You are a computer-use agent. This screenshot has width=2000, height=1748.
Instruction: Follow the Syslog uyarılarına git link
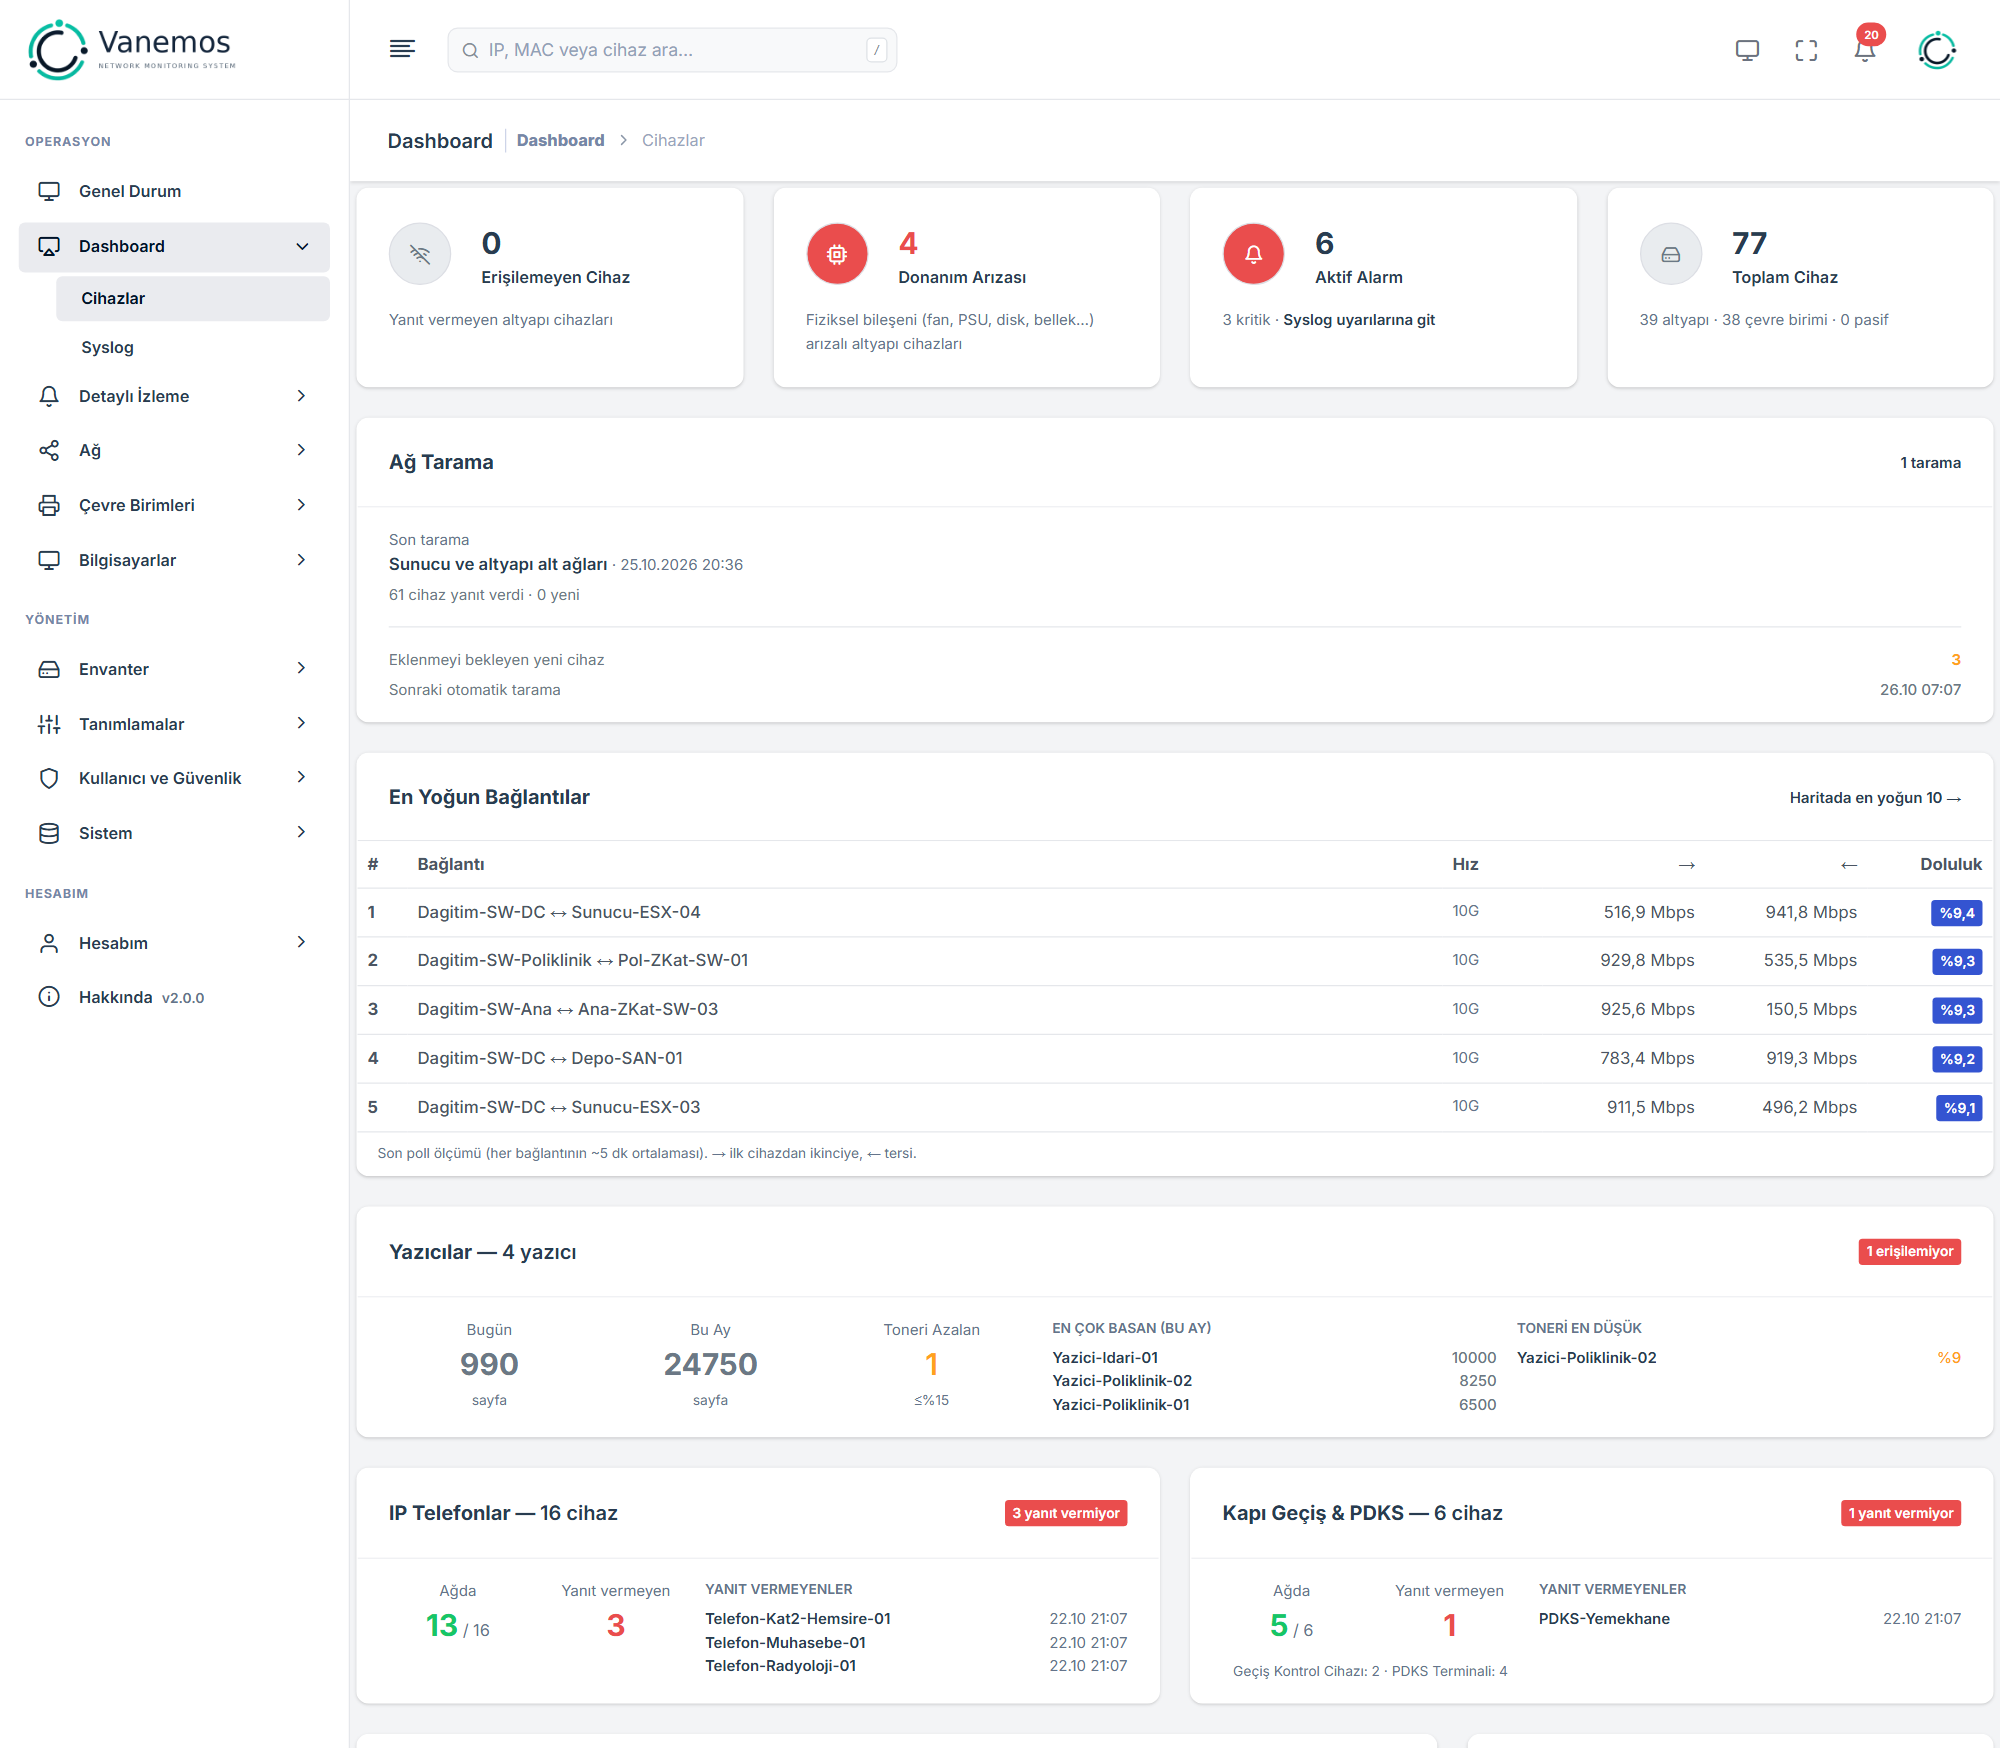pyautogui.click(x=1359, y=320)
